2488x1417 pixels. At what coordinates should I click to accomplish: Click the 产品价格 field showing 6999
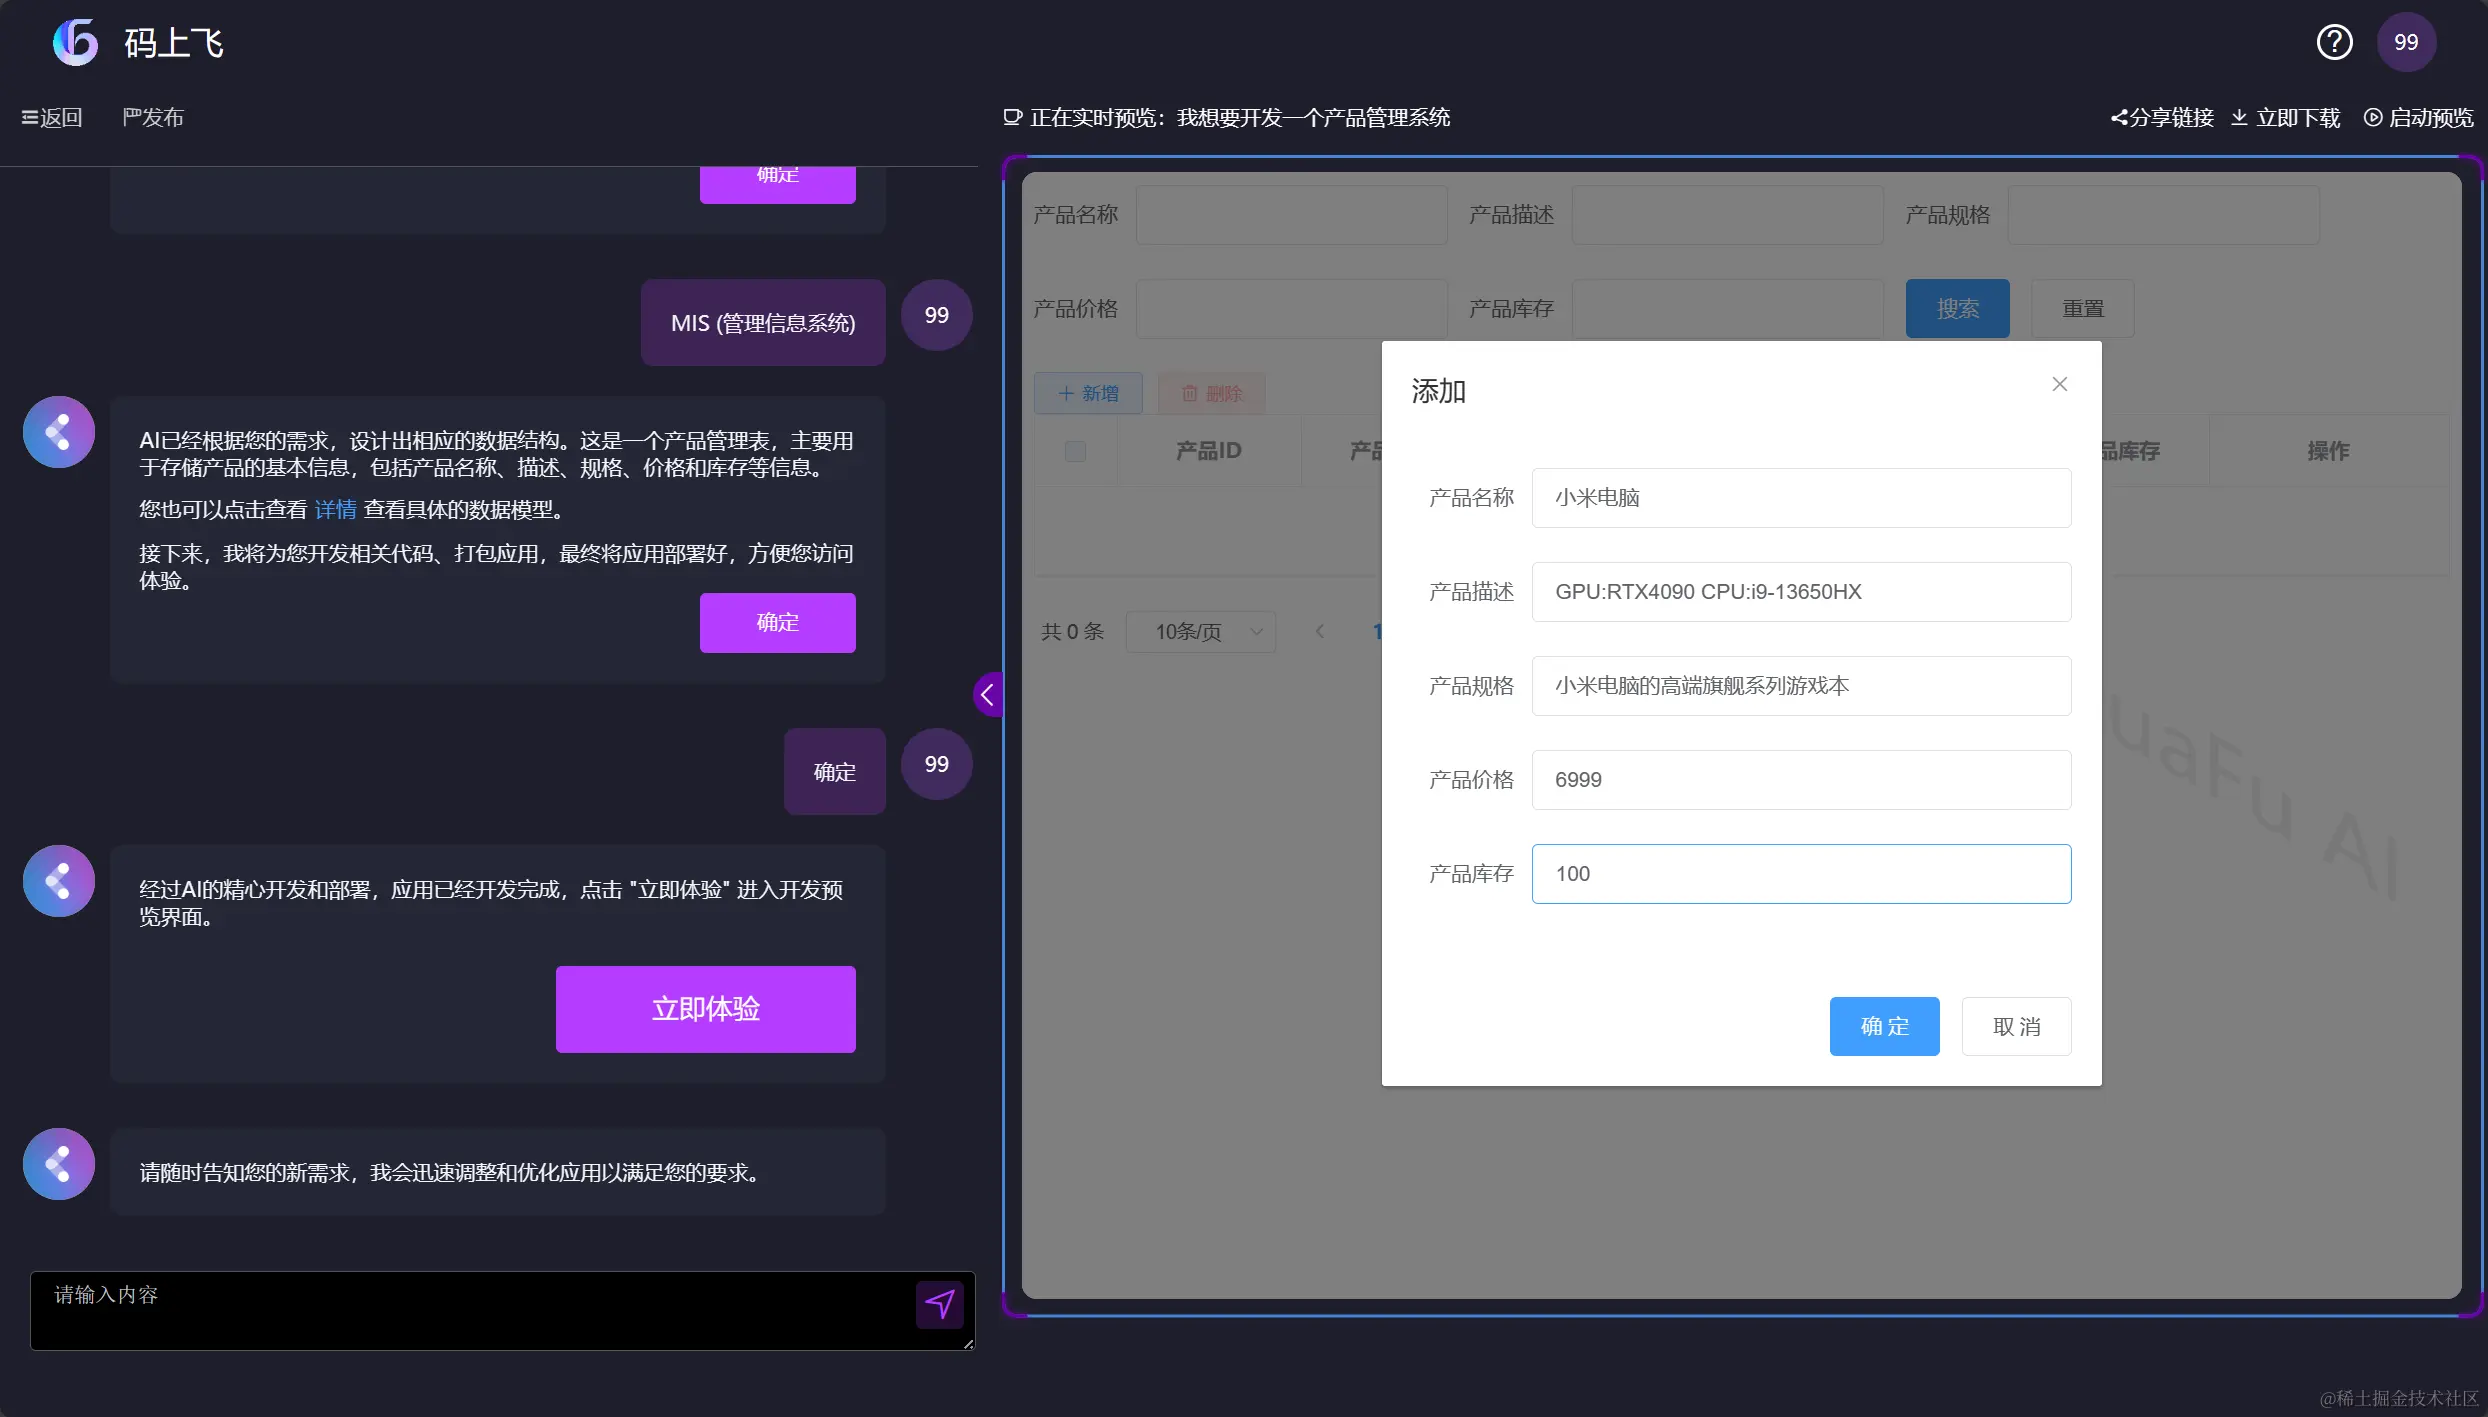(1800, 780)
